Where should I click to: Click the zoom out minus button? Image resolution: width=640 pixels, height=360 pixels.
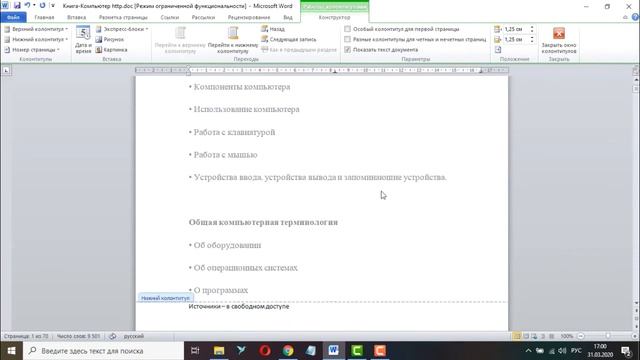pyautogui.click(x=581, y=336)
